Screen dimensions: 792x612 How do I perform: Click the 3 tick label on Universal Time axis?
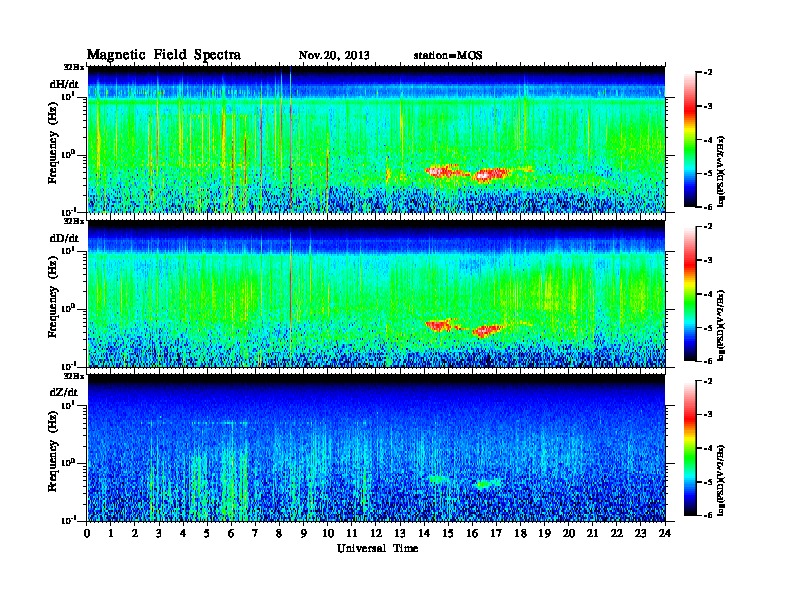pos(159,534)
